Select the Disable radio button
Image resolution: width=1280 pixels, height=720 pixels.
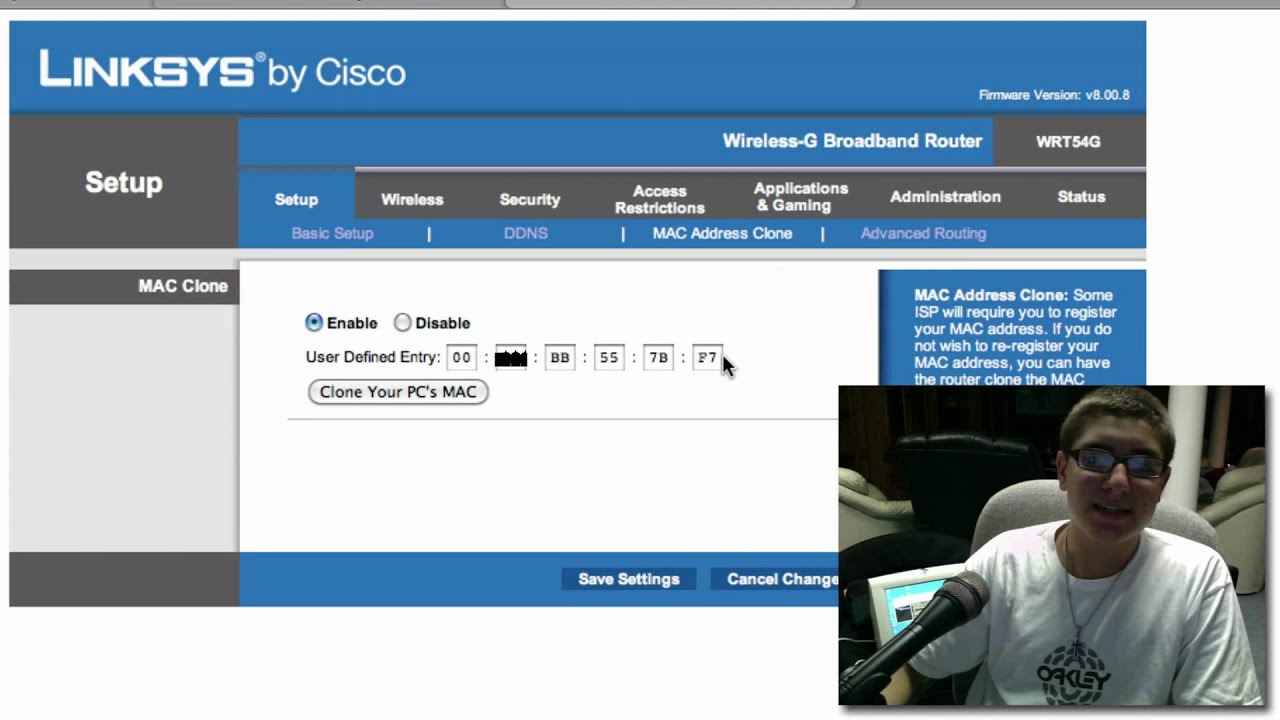click(x=402, y=323)
